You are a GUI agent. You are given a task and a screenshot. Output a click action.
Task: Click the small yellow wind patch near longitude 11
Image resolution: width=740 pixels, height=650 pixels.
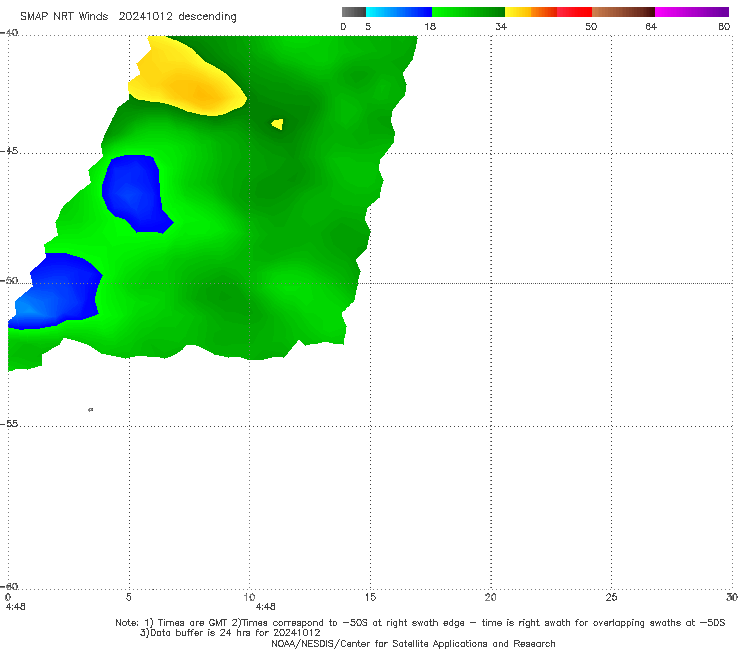[278, 124]
